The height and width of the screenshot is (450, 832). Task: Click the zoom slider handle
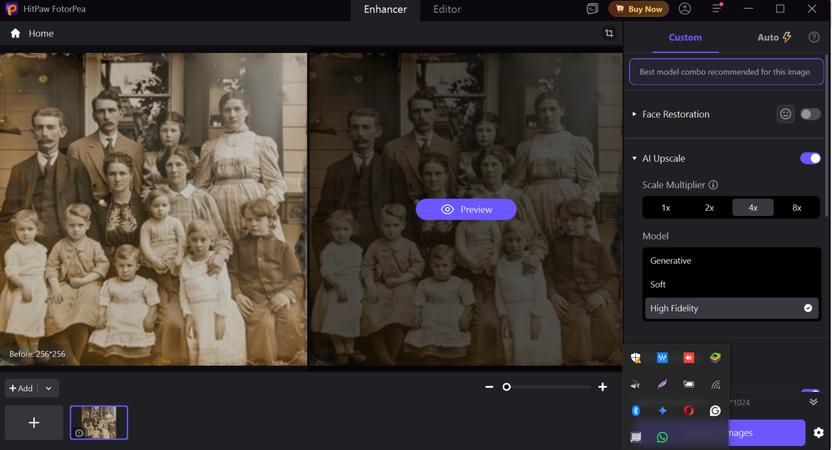tap(507, 387)
